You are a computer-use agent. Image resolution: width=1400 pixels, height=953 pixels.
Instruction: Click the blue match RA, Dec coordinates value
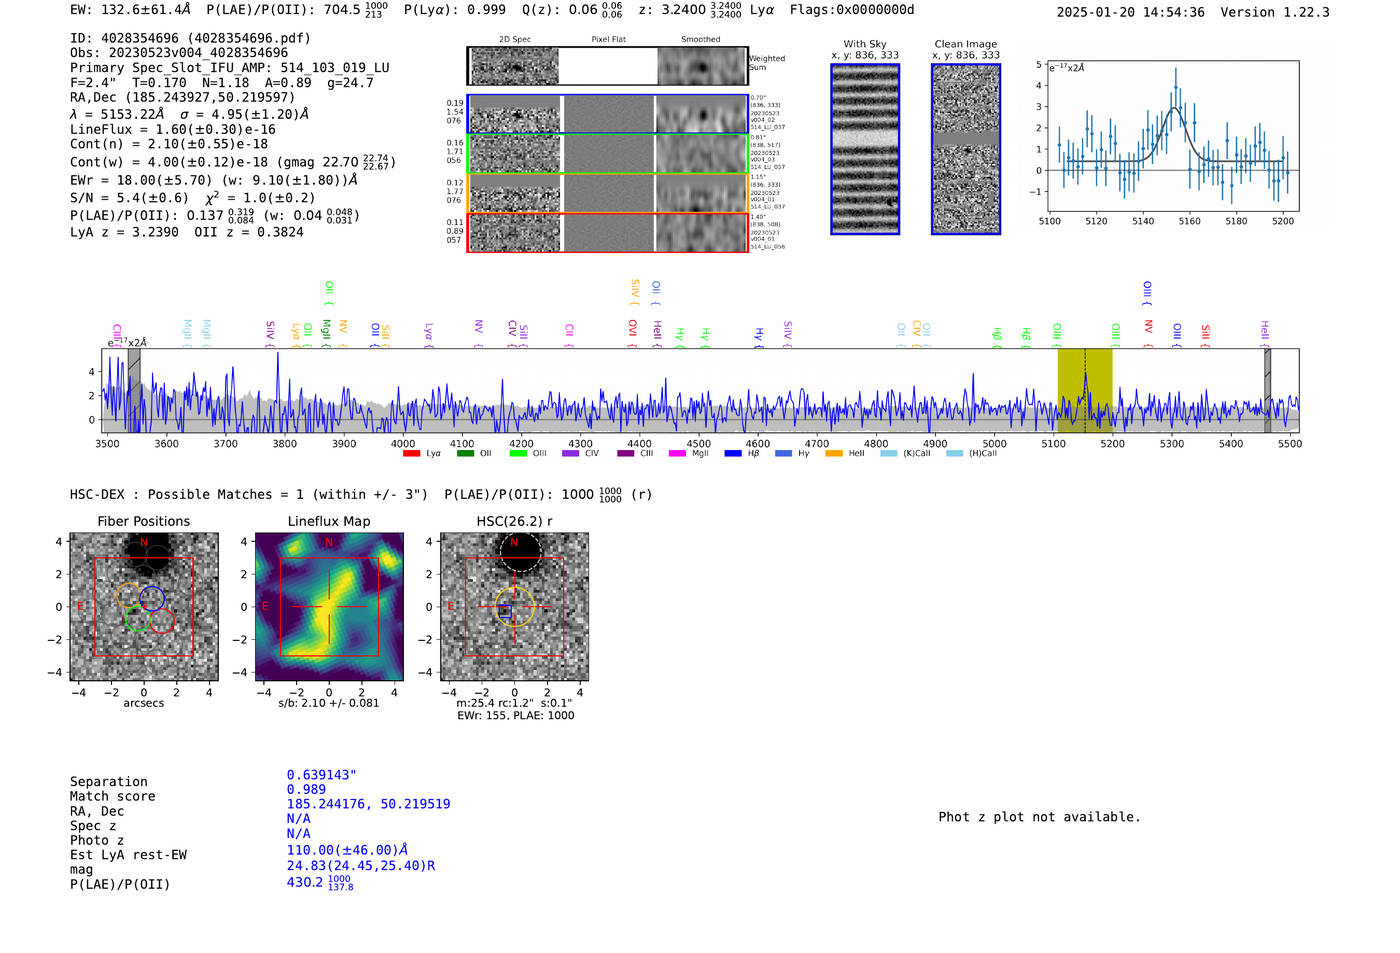pos(368,804)
